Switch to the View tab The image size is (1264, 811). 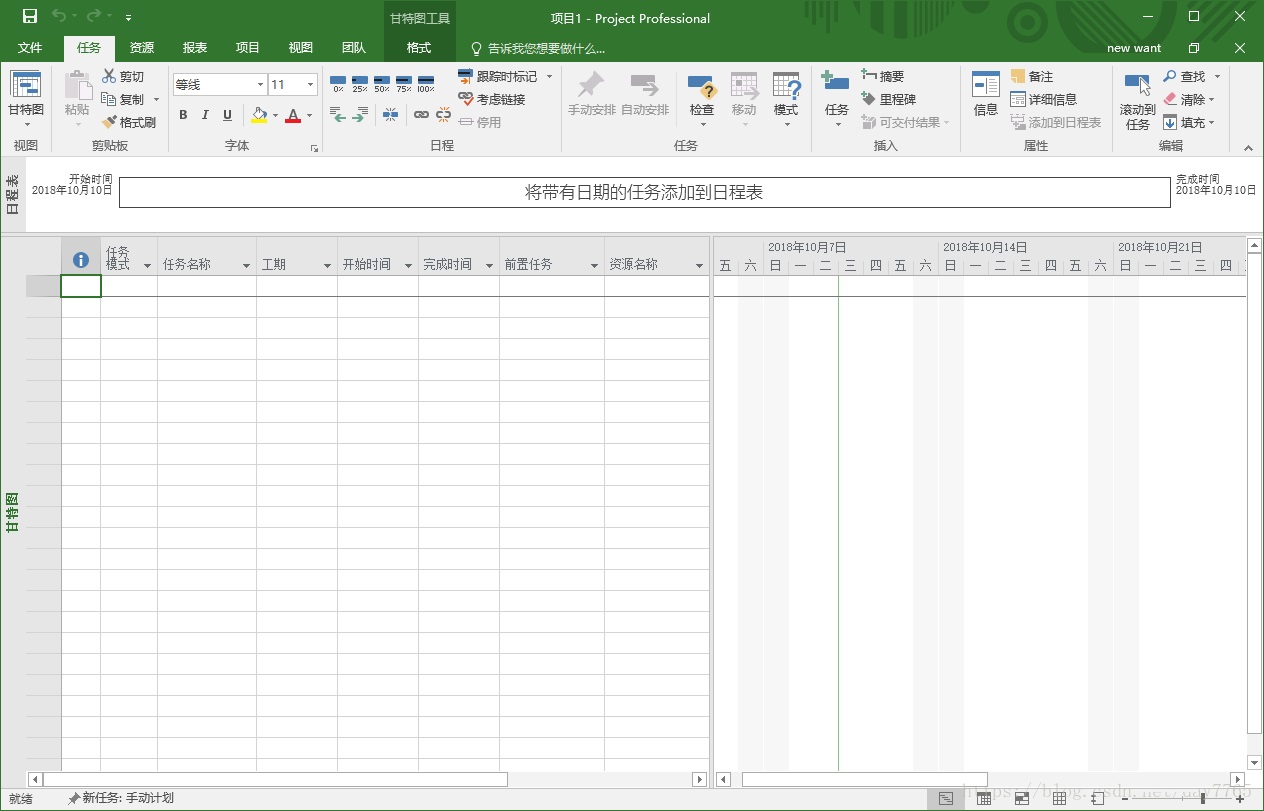301,48
